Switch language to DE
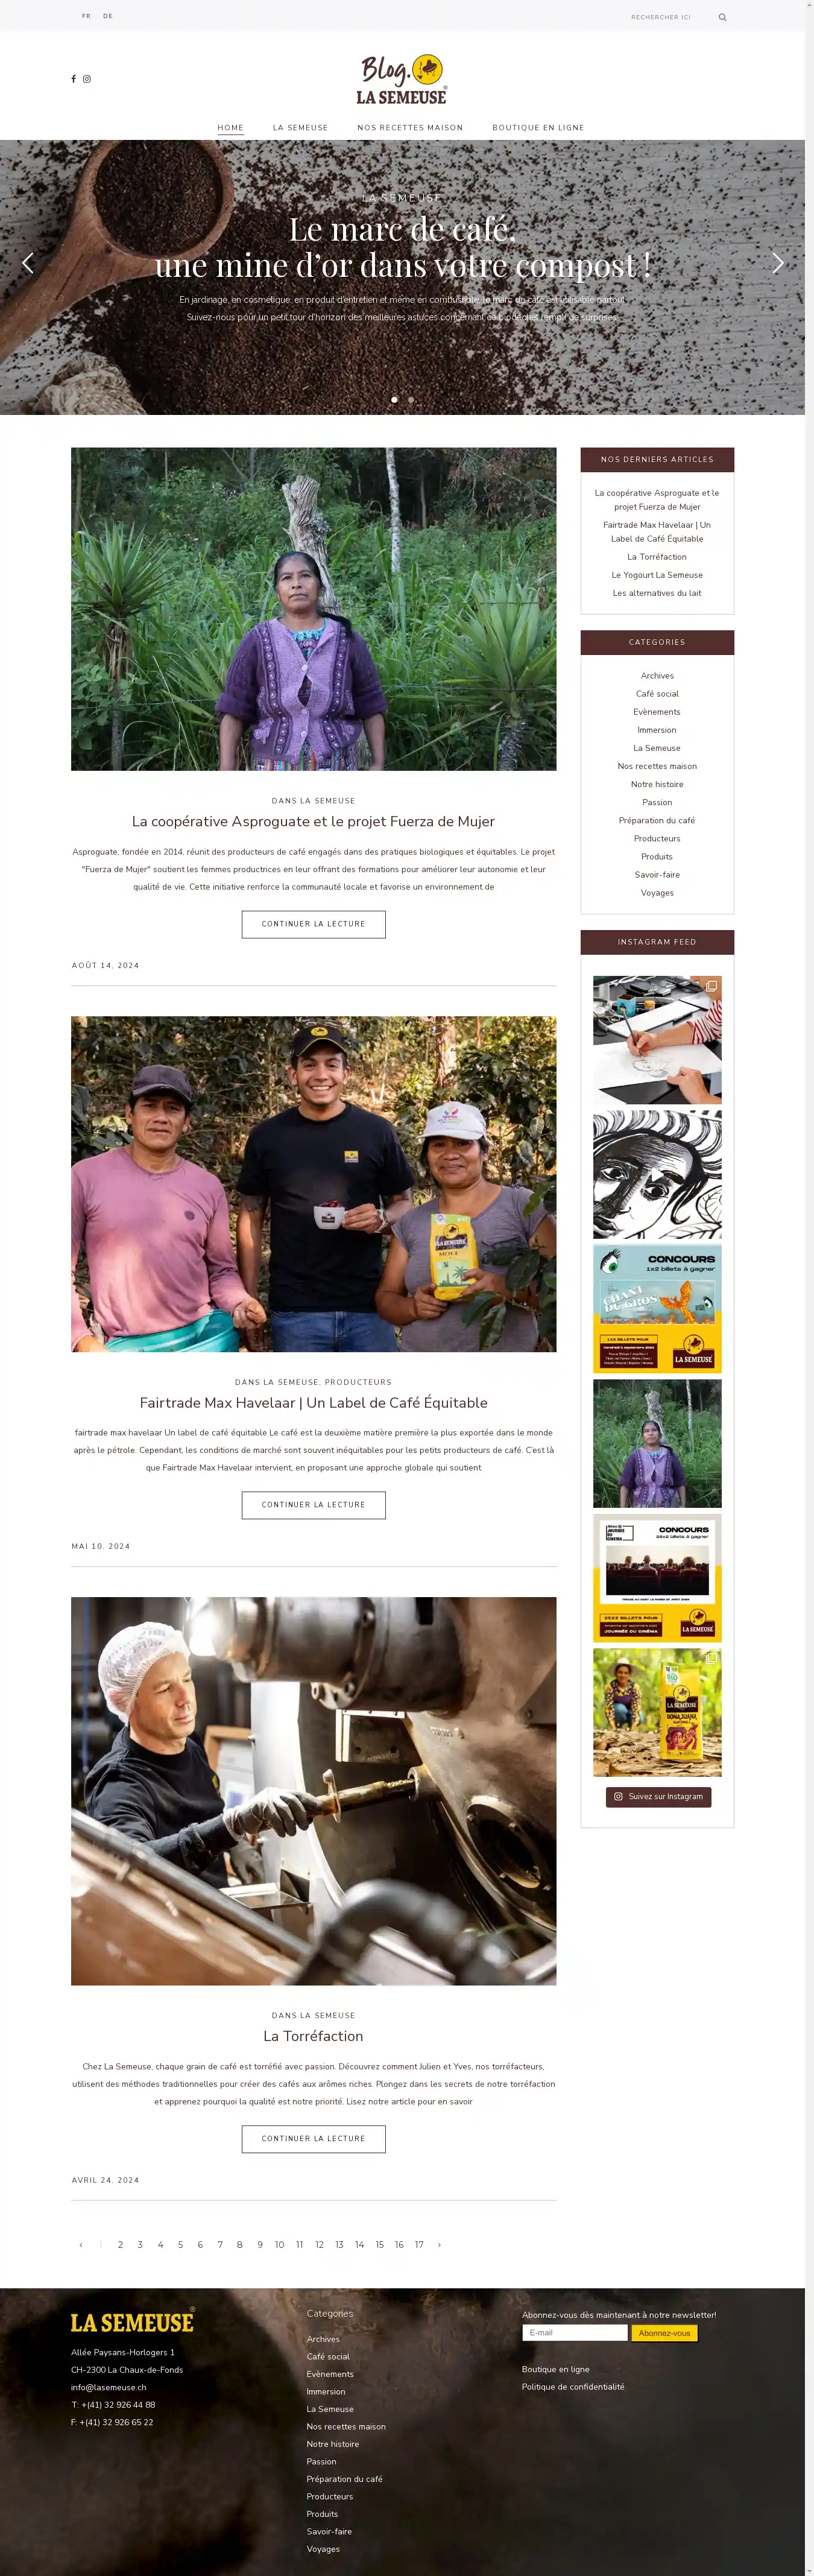 point(108,16)
